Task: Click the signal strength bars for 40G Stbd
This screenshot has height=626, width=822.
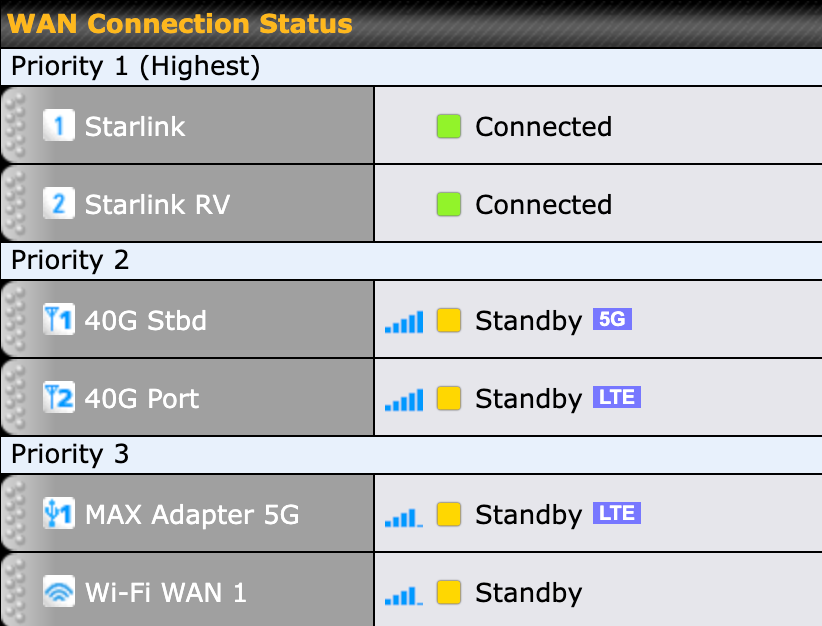Action: (x=404, y=320)
